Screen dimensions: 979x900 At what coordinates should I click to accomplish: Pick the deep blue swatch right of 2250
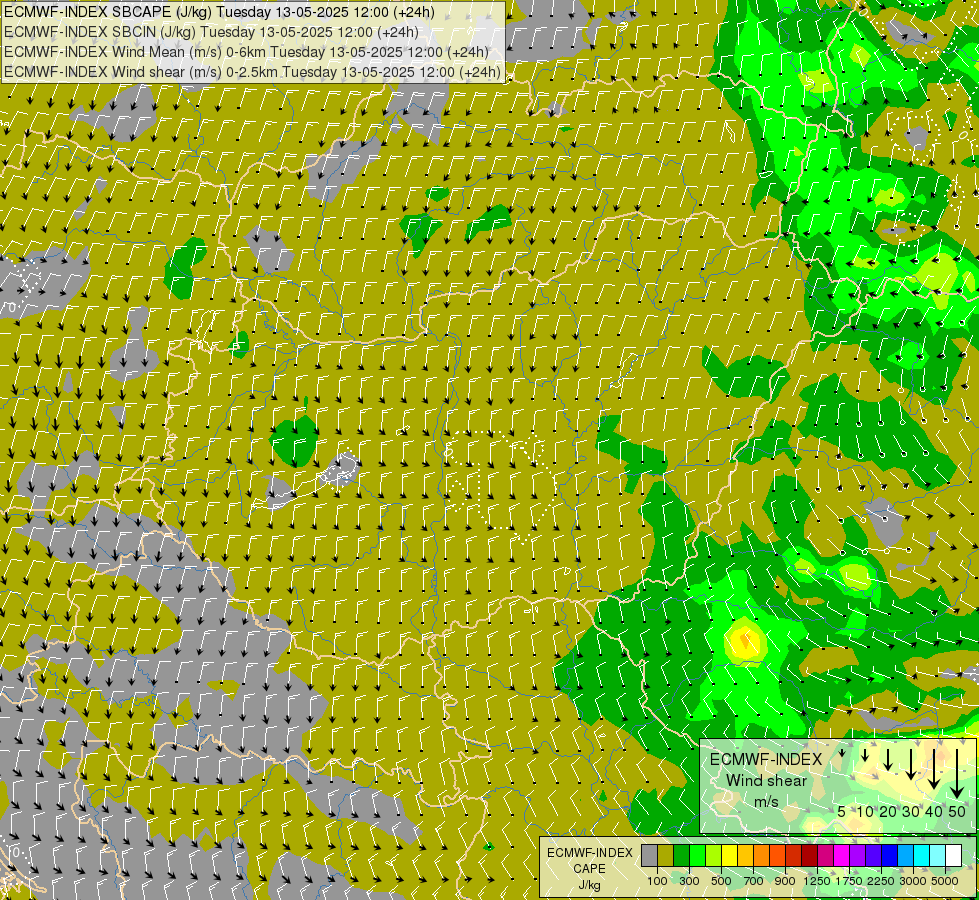point(890,855)
